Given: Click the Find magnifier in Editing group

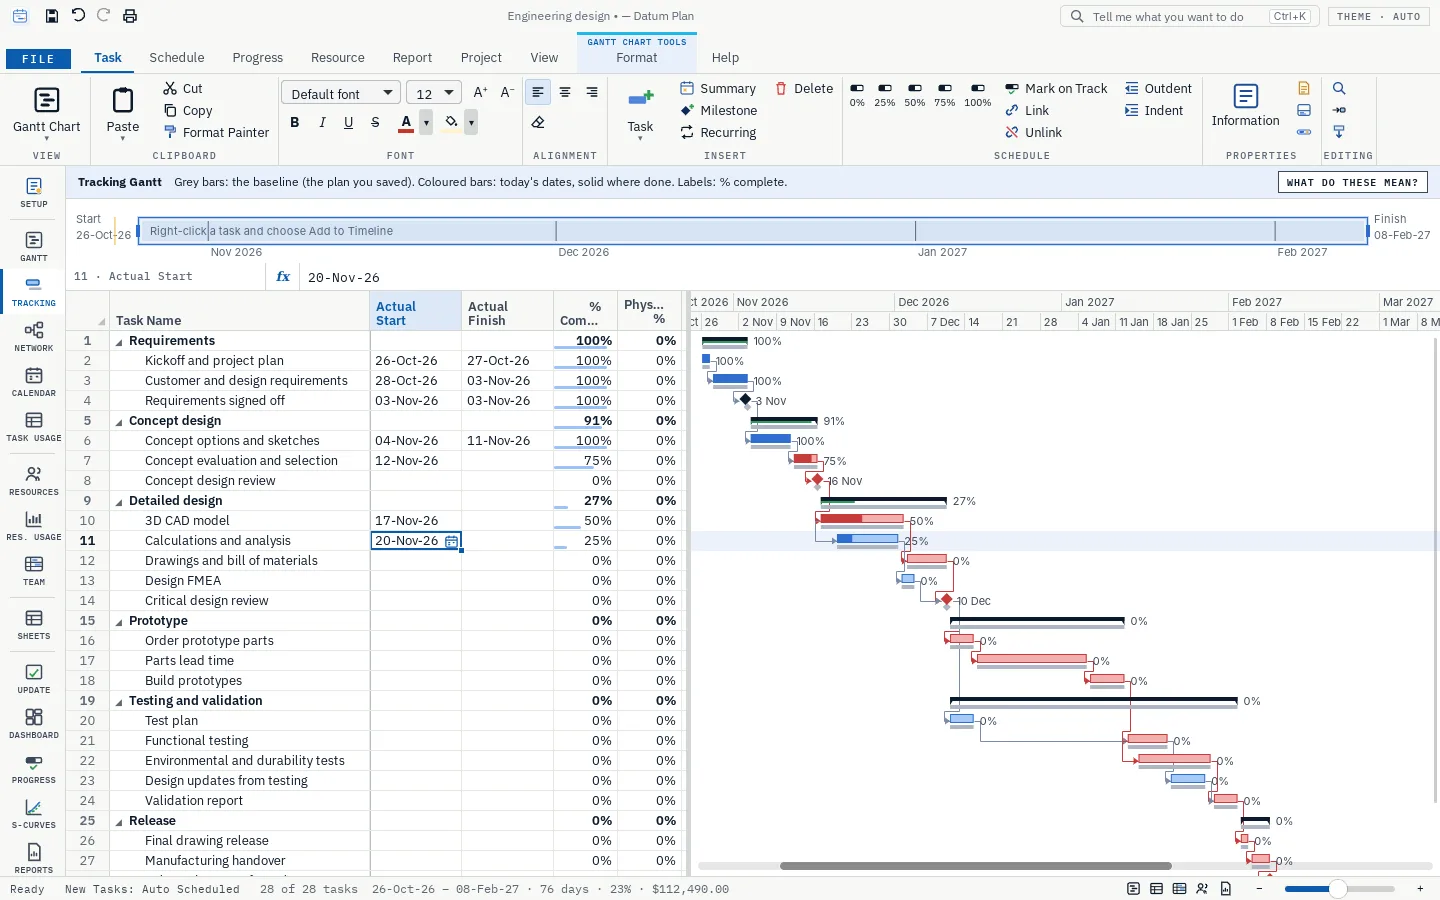Looking at the screenshot, I should (x=1339, y=88).
